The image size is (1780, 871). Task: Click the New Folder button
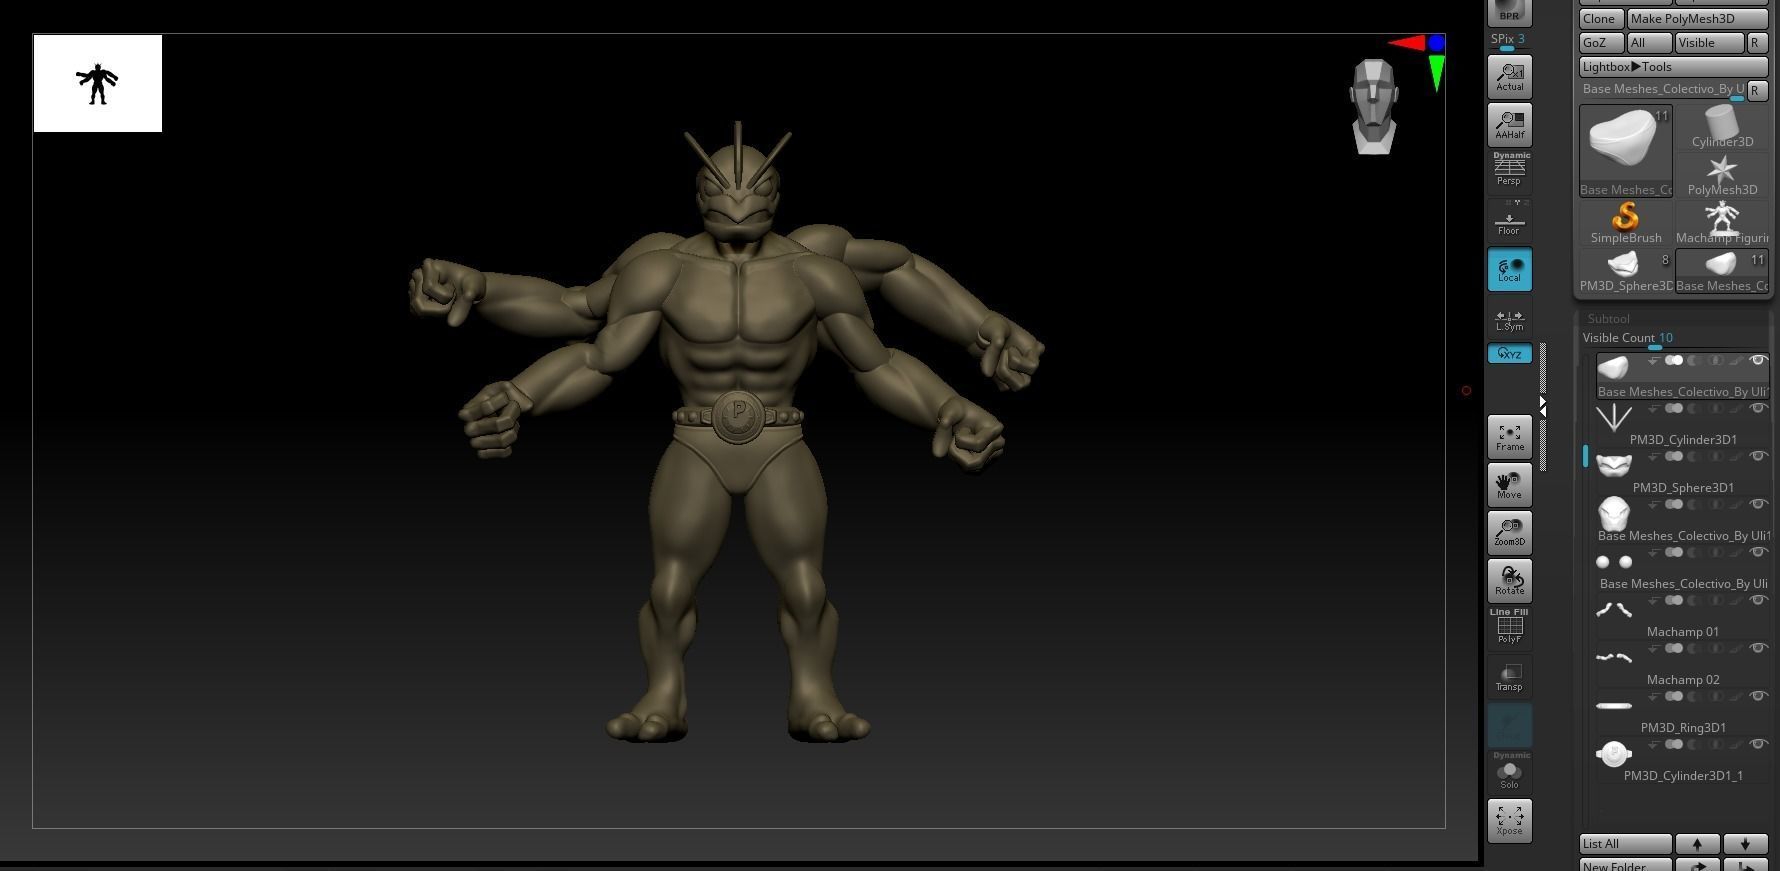click(1625, 865)
